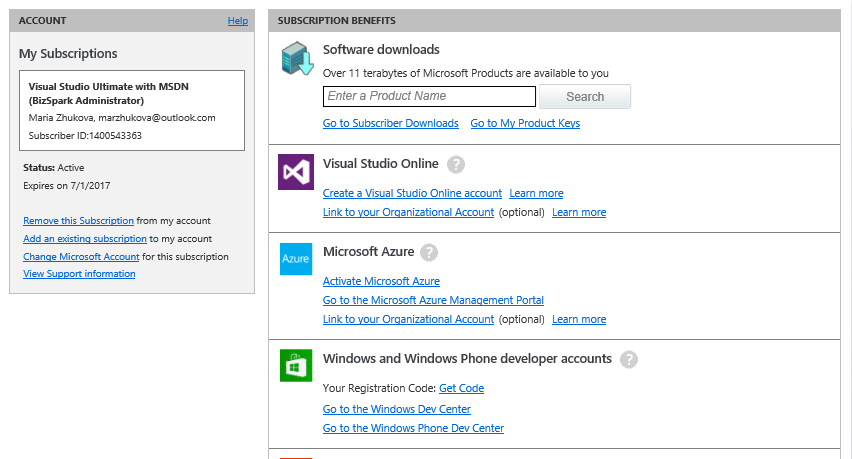Click Learn more next to Create account
The image size is (852, 459).
pos(536,193)
